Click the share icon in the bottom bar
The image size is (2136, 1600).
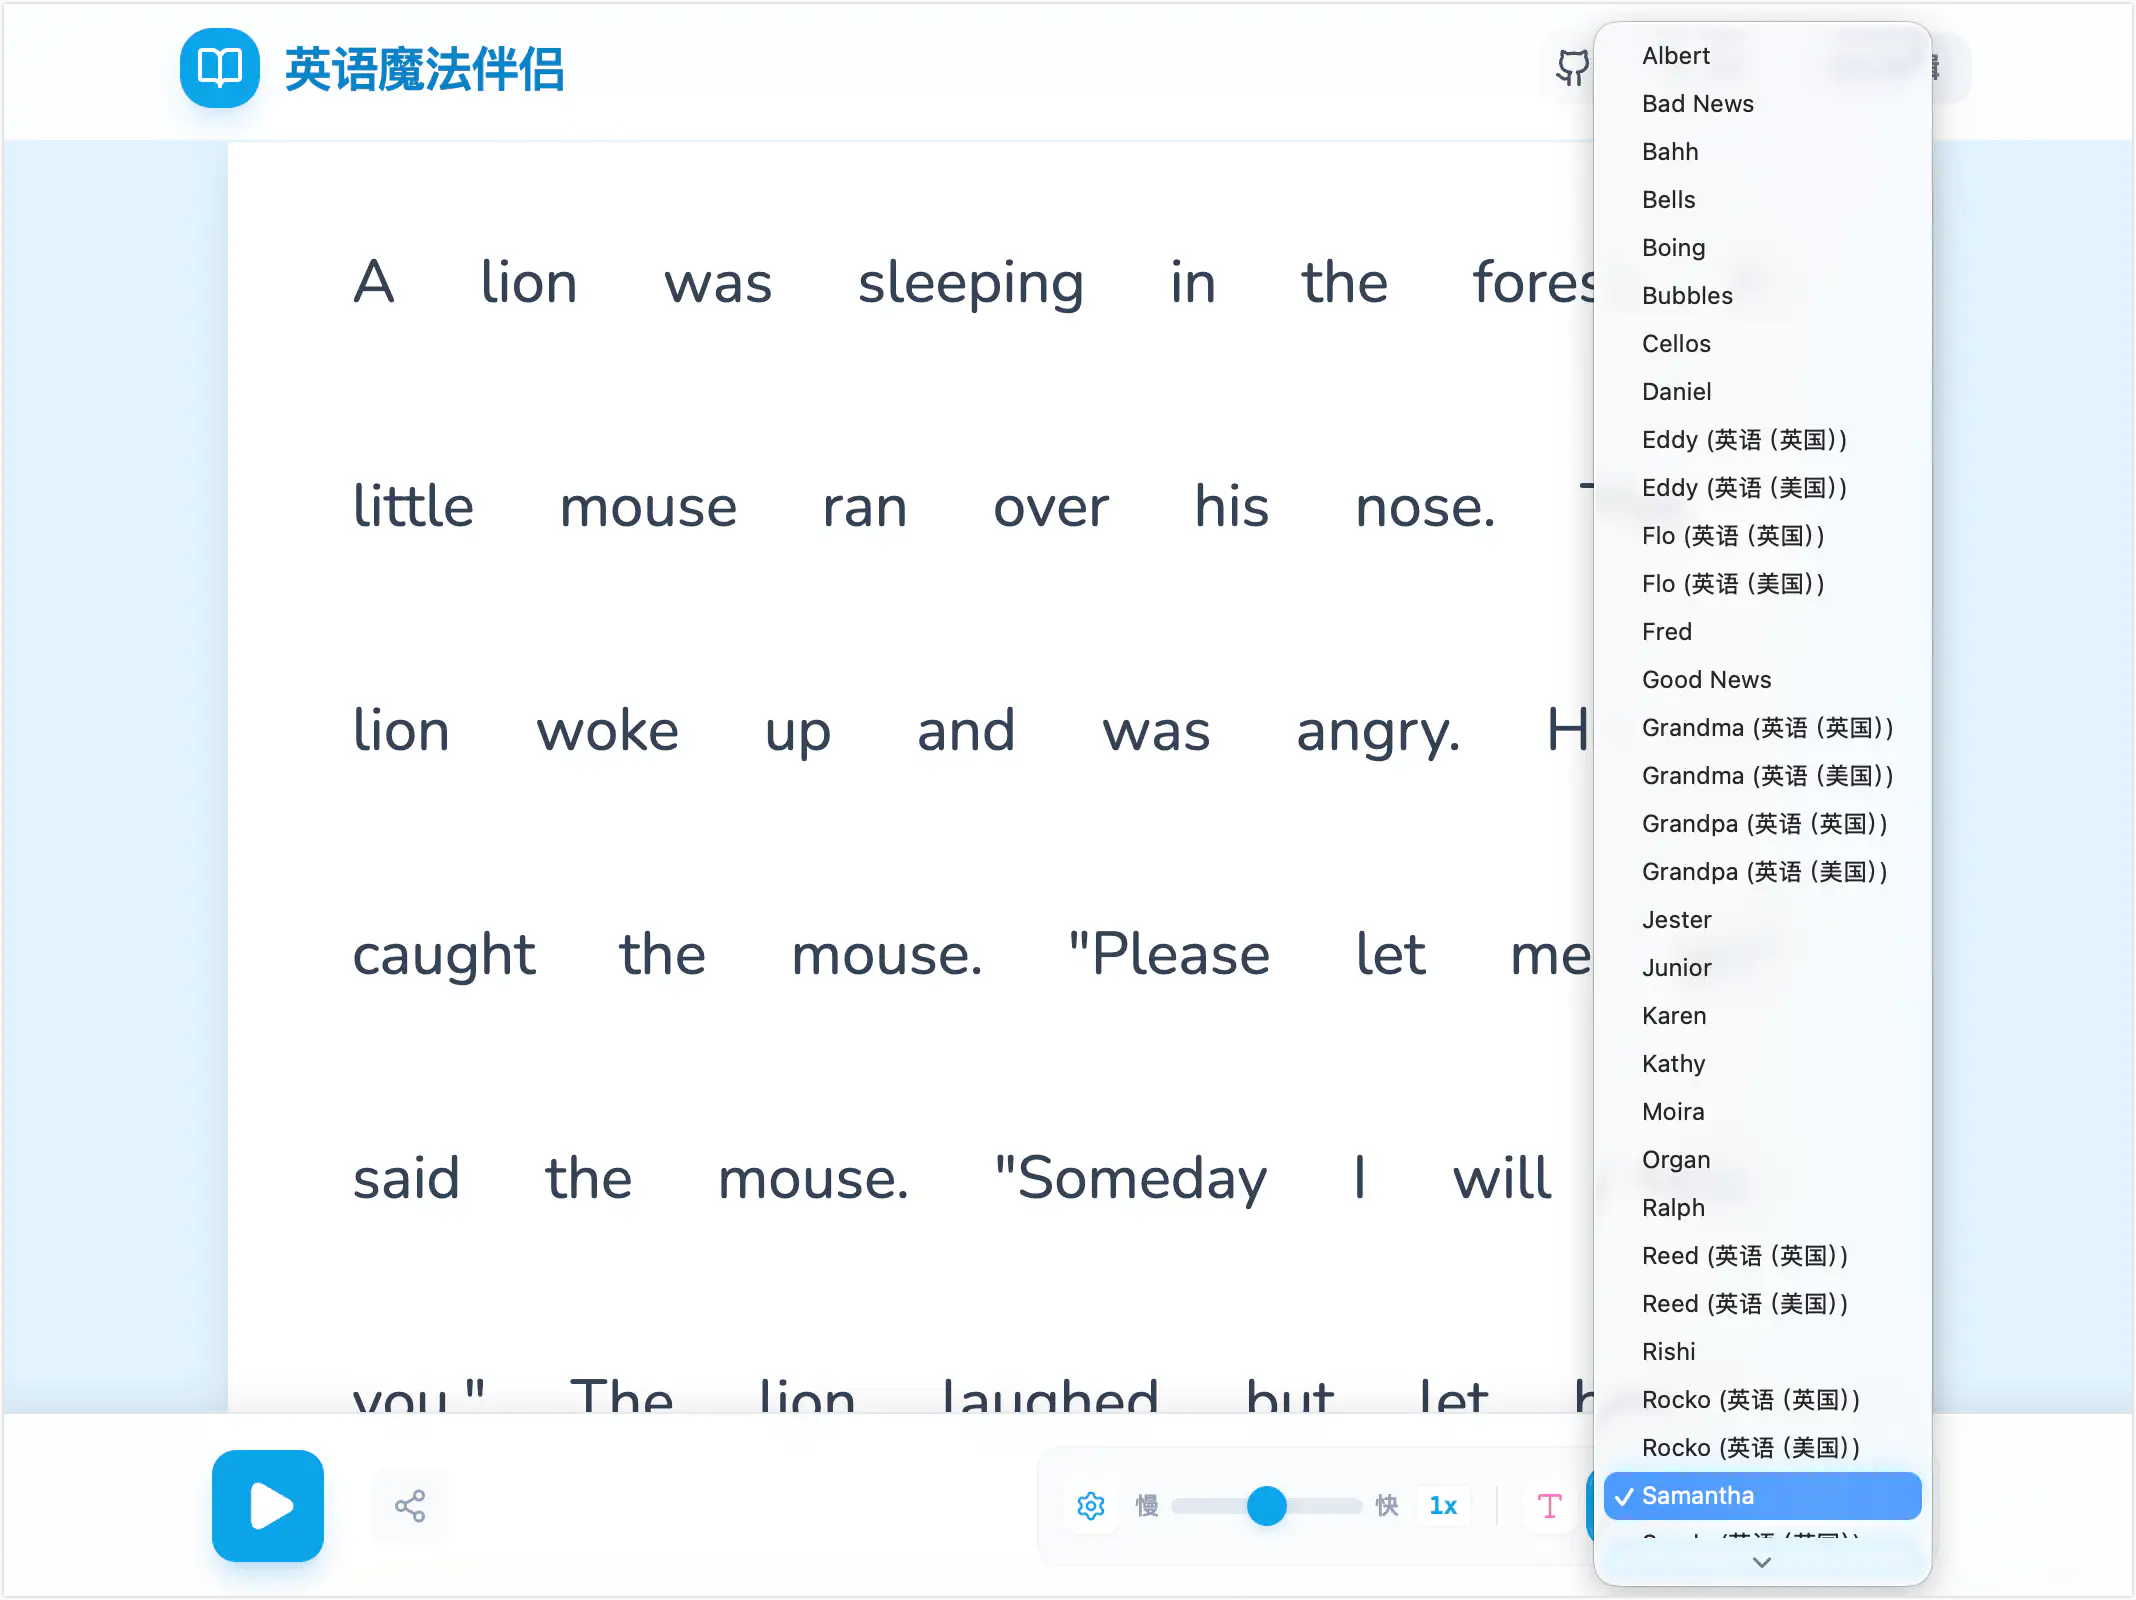(410, 1505)
